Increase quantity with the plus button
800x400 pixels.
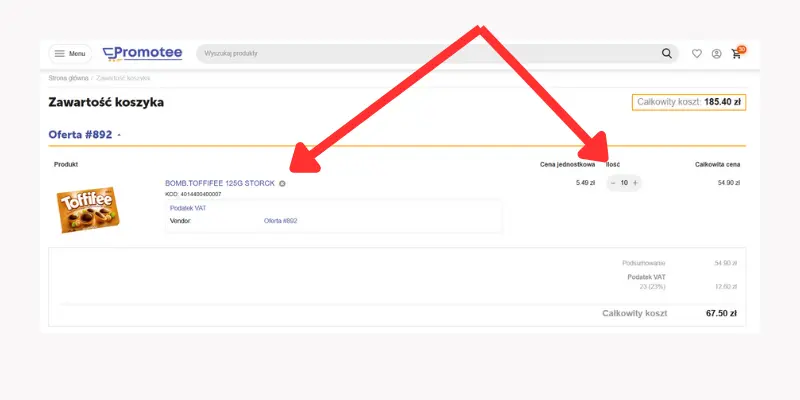[635, 183]
